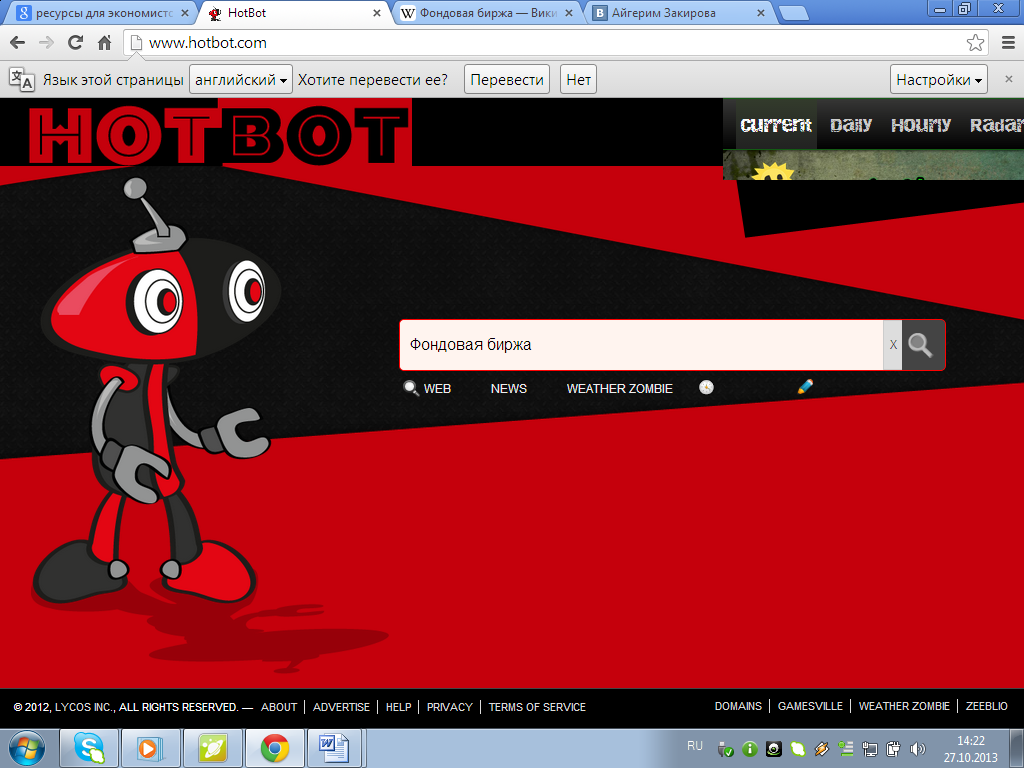The image size is (1024, 768).
Task: Open the Windows Start menu
Action: [27, 748]
